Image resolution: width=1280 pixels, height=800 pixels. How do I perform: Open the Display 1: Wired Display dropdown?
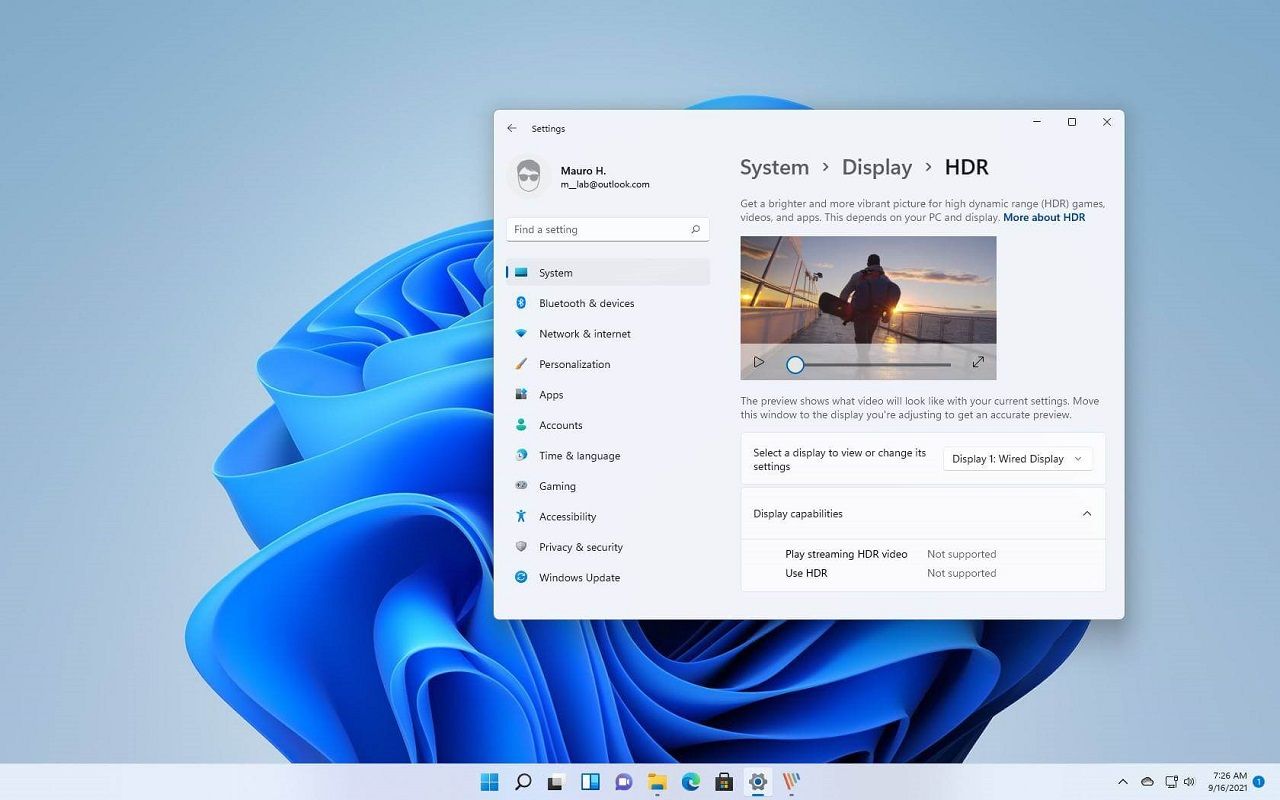(1017, 459)
